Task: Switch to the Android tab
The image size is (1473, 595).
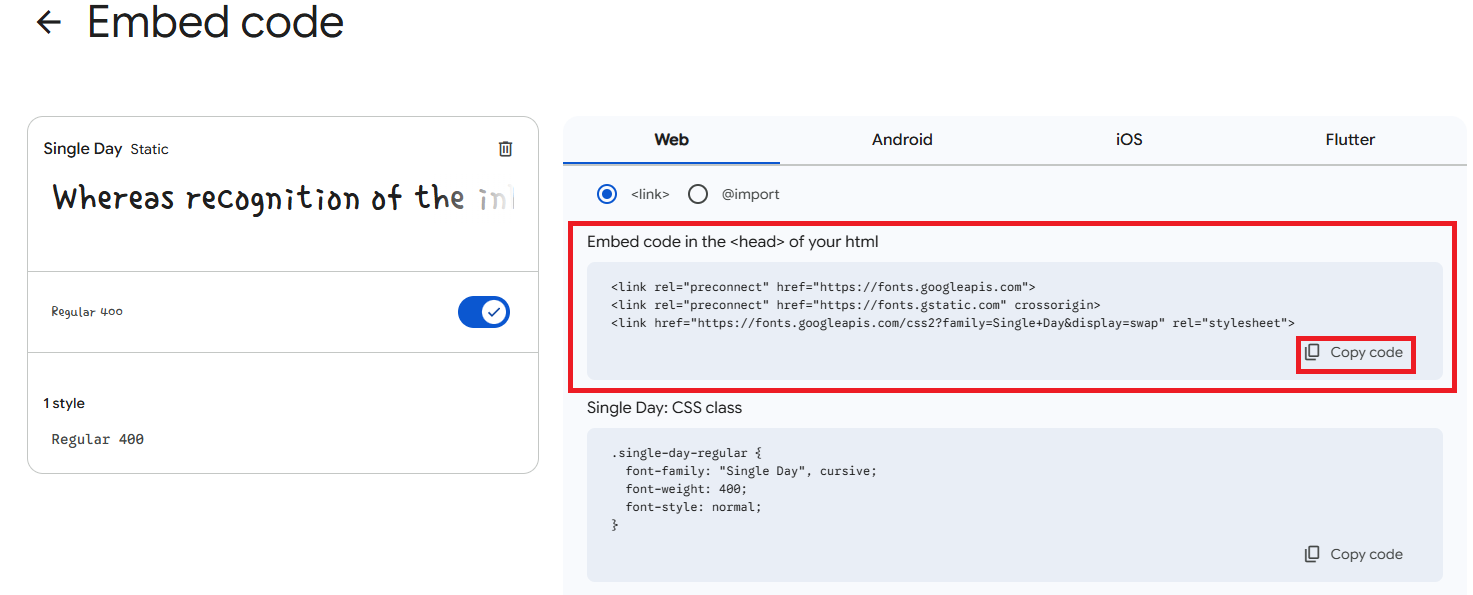Action: pos(902,140)
